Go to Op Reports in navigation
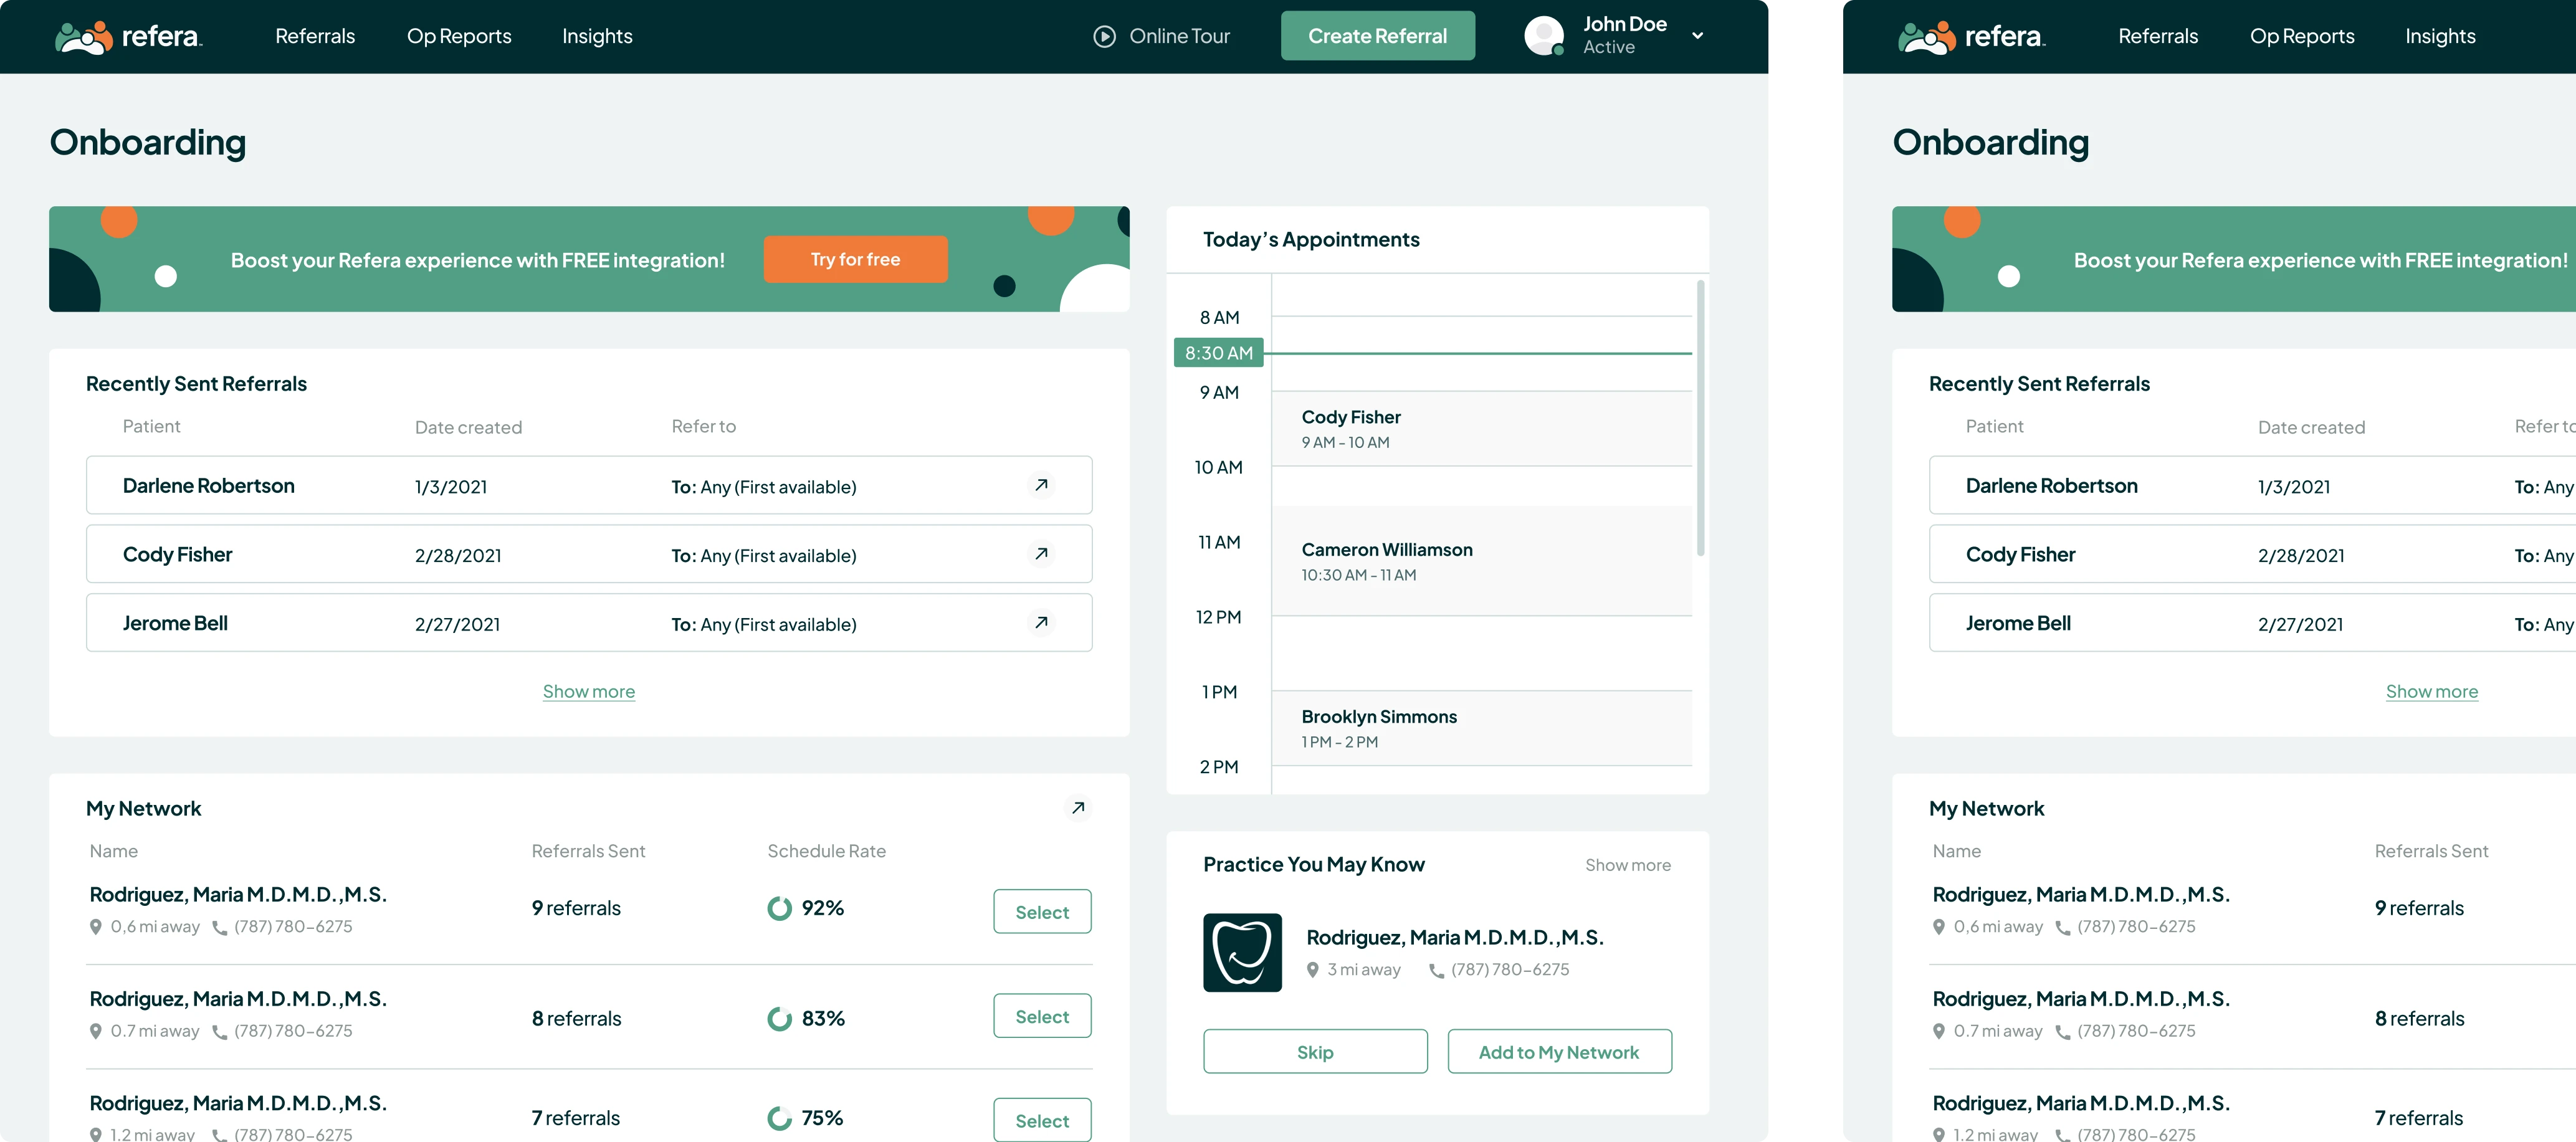This screenshot has height=1142, width=2576. [x=459, y=36]
